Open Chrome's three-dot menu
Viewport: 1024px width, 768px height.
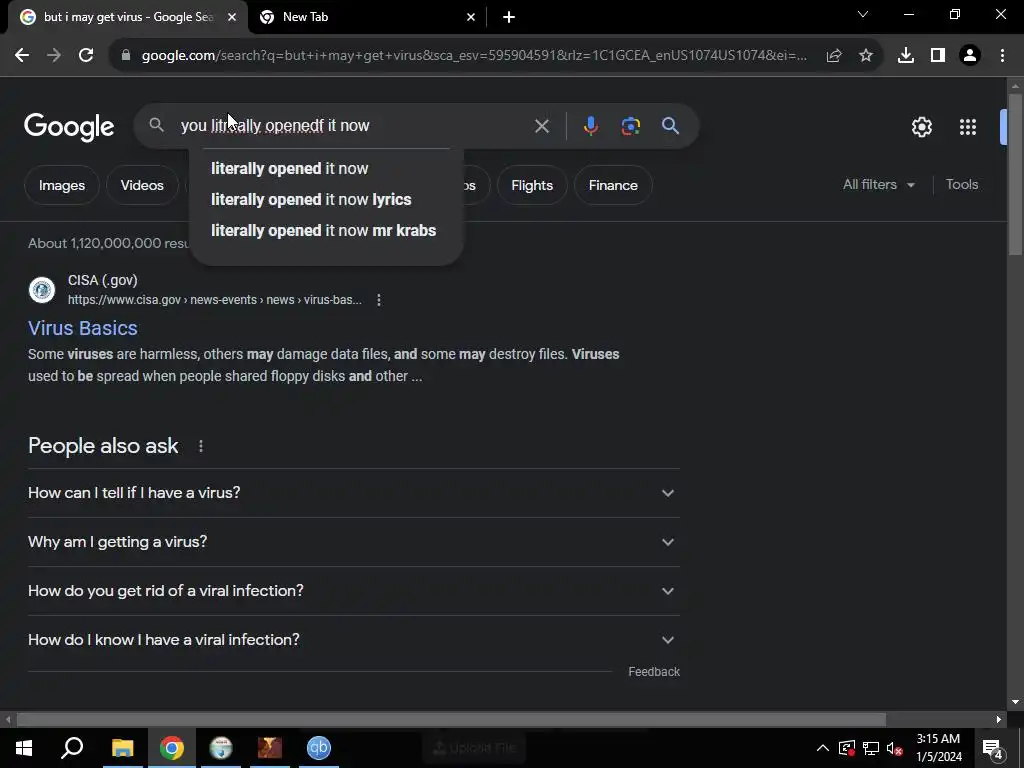1002,56
